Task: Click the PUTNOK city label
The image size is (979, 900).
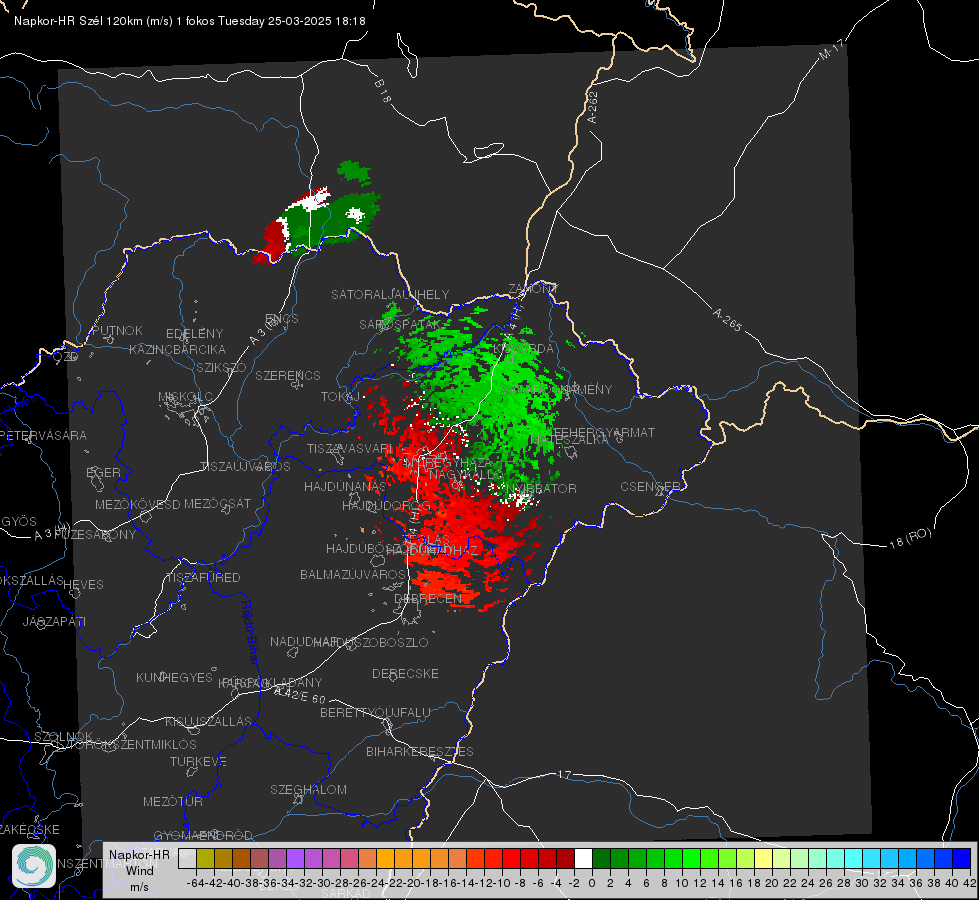Action: coord(117,330)
